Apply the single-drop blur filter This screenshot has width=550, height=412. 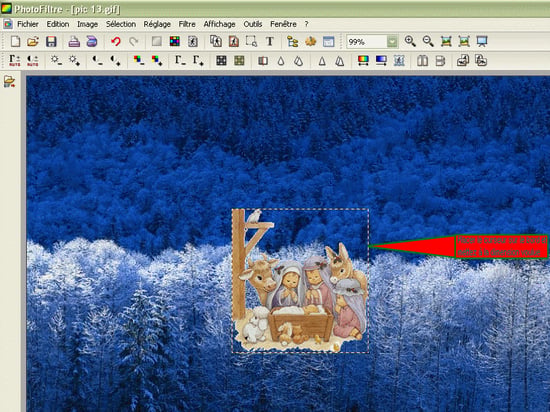(x=281, y=61)
